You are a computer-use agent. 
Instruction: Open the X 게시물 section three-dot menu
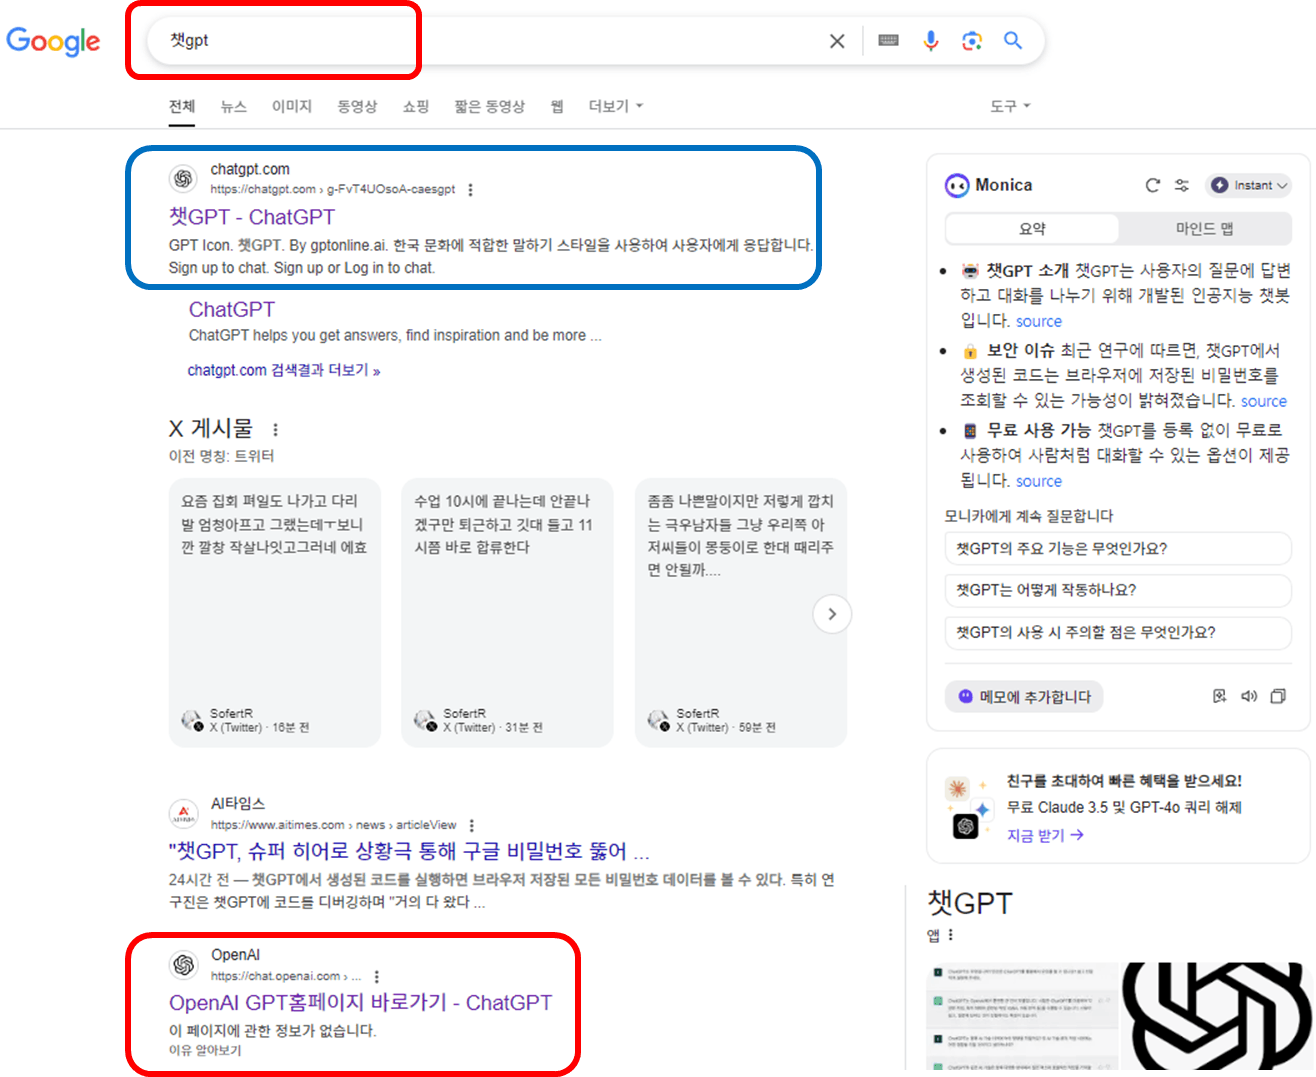[275, 429]
